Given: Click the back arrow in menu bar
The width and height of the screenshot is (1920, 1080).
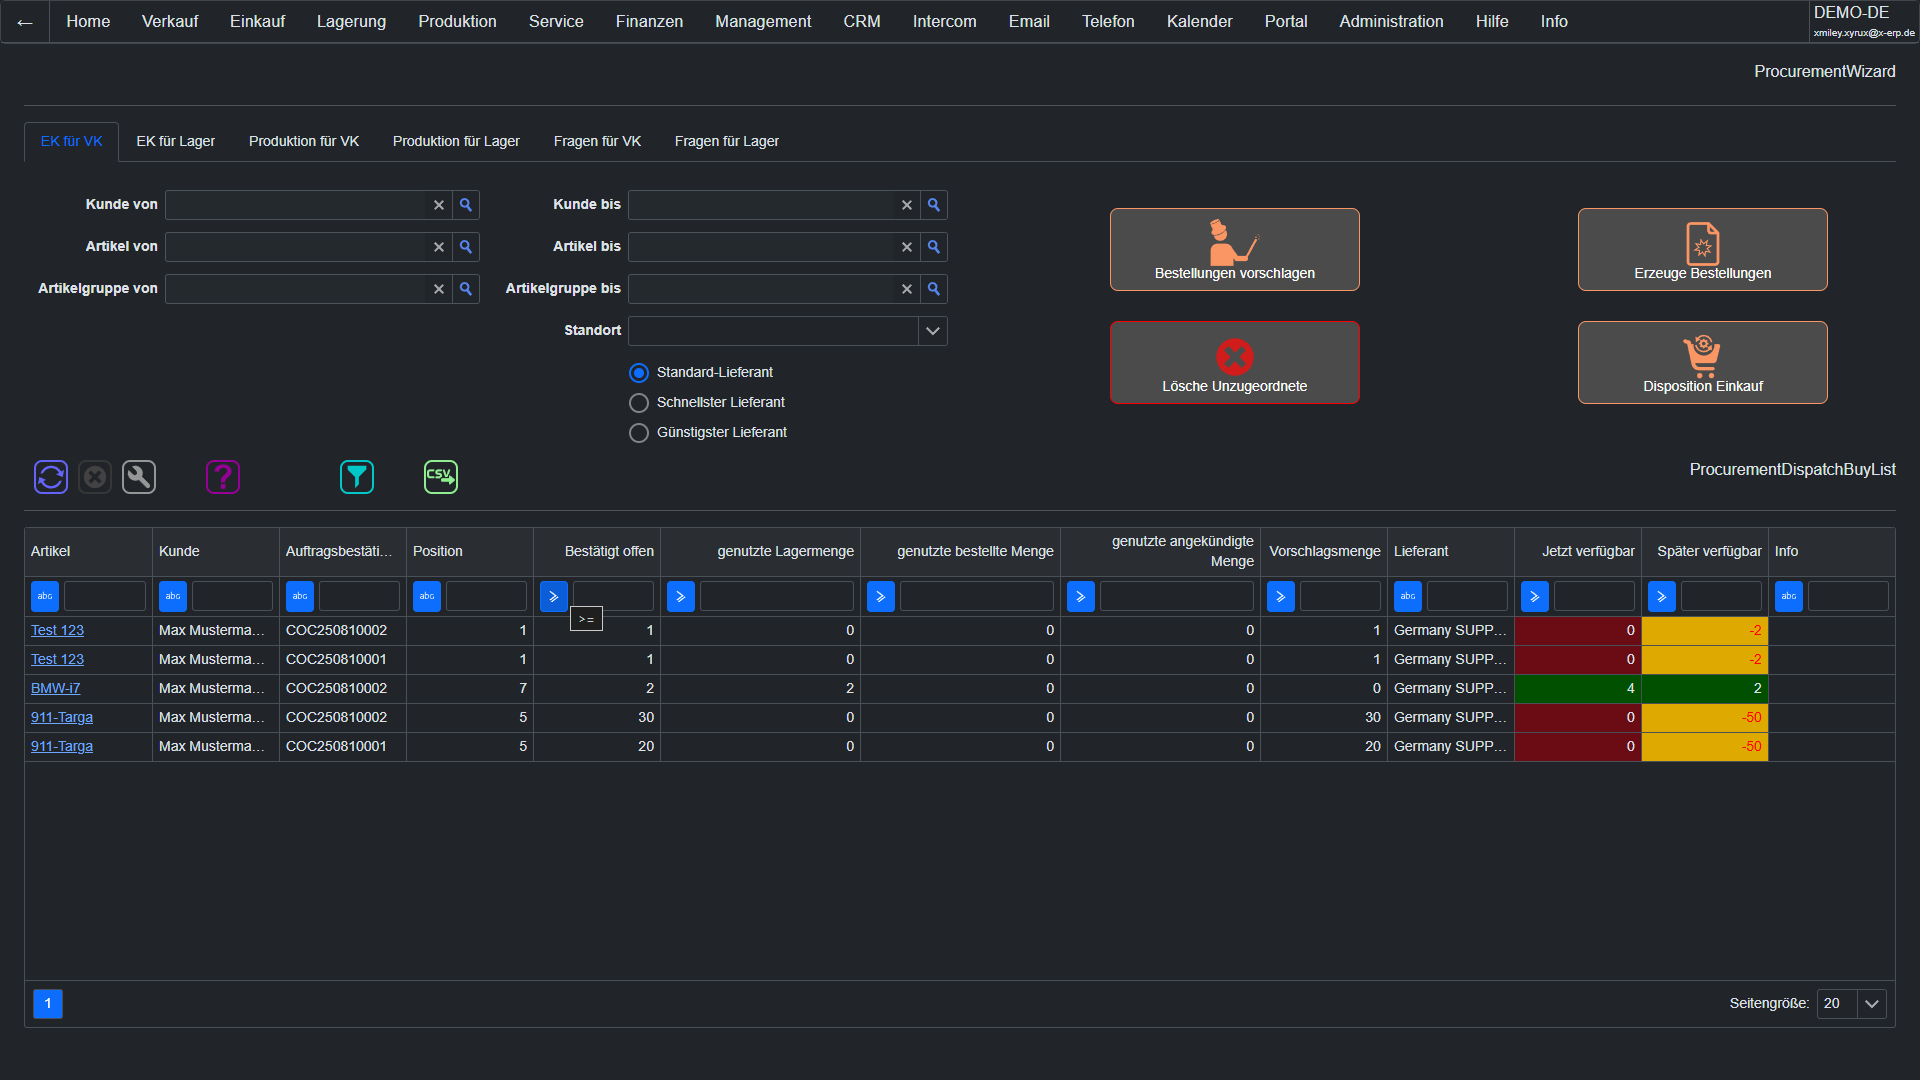Looking at the screenshot, I should [x=25, y=22].
